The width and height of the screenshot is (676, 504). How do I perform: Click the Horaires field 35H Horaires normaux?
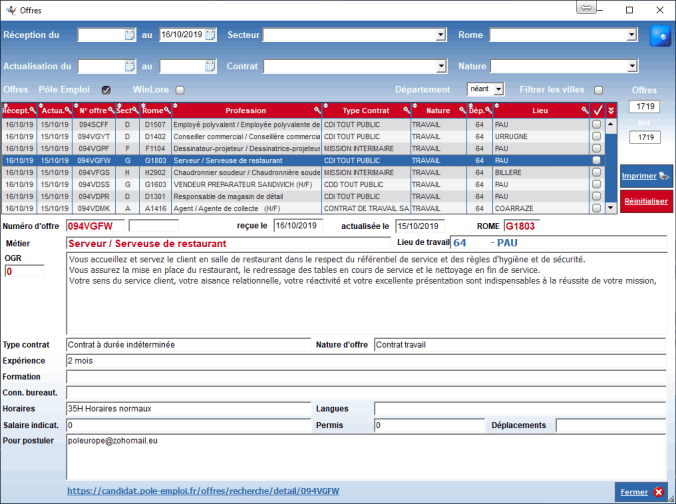point(188,409)
